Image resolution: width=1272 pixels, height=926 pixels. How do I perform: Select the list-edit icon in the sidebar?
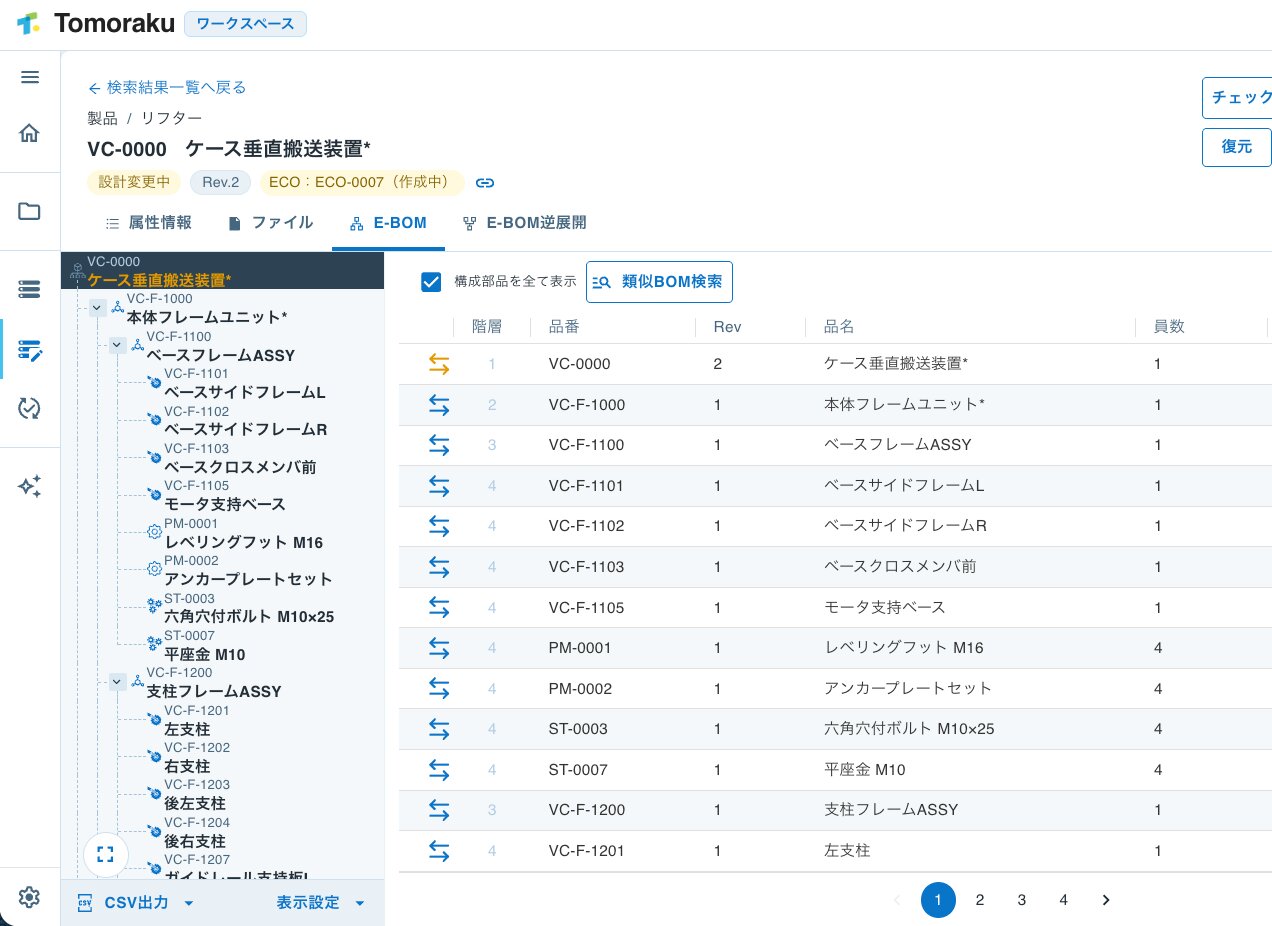pos(30,350)
